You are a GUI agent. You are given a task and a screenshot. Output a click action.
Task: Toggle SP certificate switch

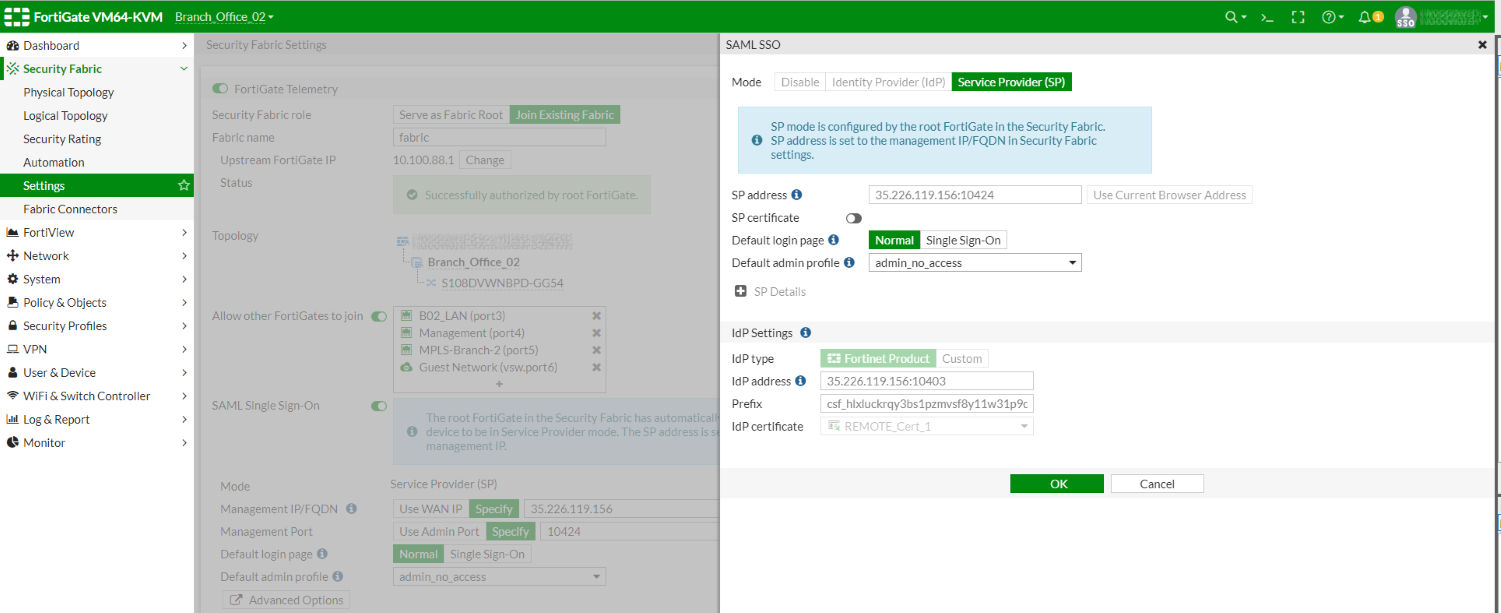coord(854,218)
